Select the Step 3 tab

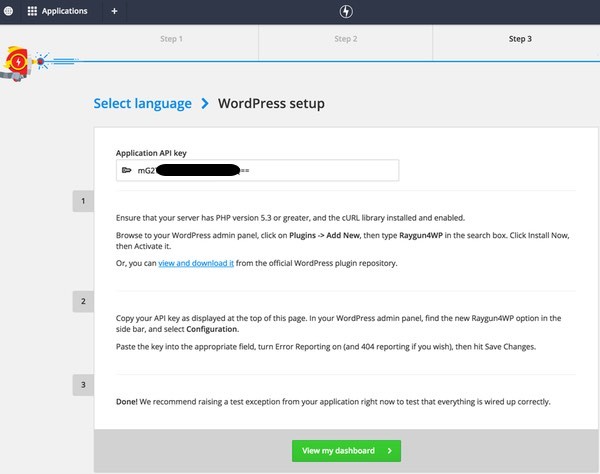520,39
